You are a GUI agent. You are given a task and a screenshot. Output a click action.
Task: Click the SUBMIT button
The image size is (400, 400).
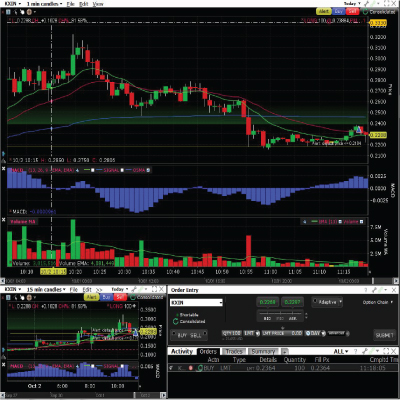[384, 335]
